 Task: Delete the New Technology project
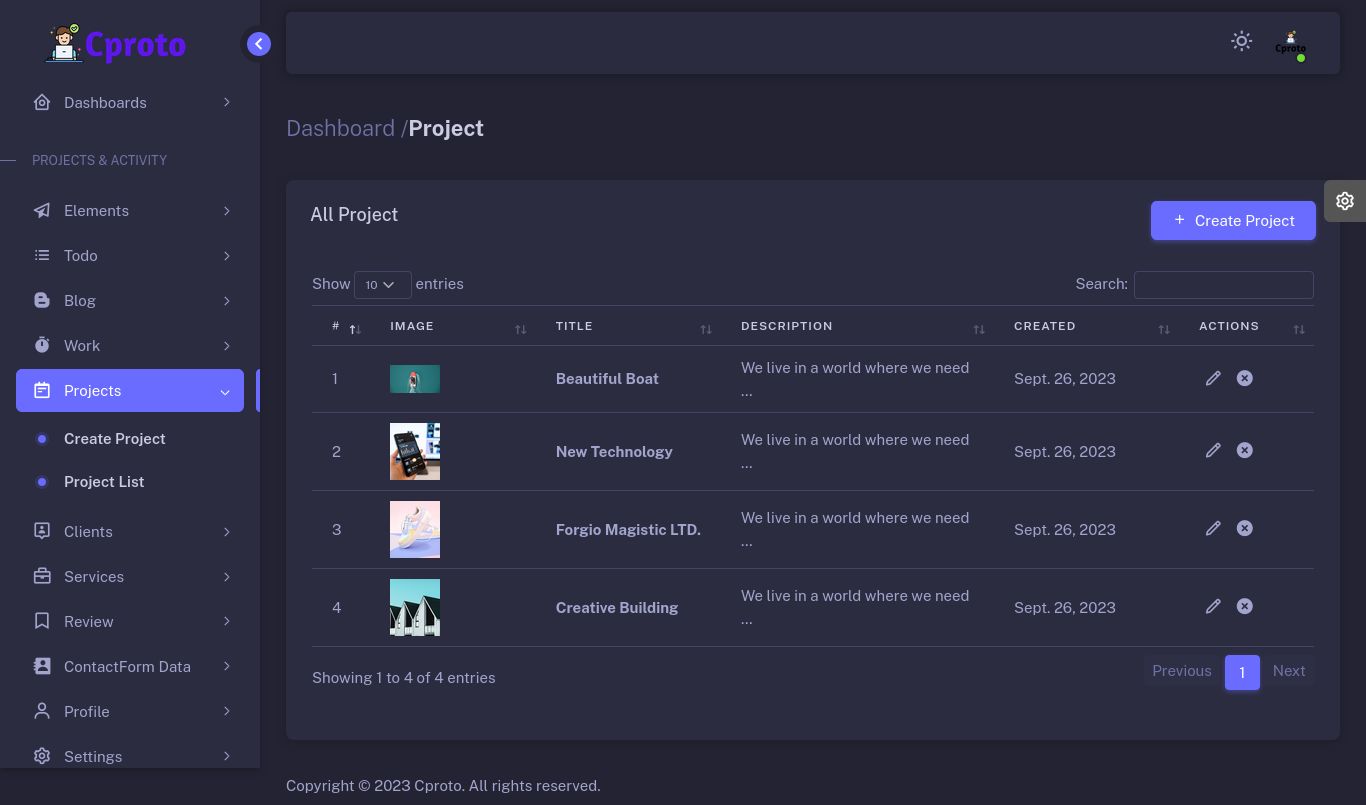click(1244, 450)
